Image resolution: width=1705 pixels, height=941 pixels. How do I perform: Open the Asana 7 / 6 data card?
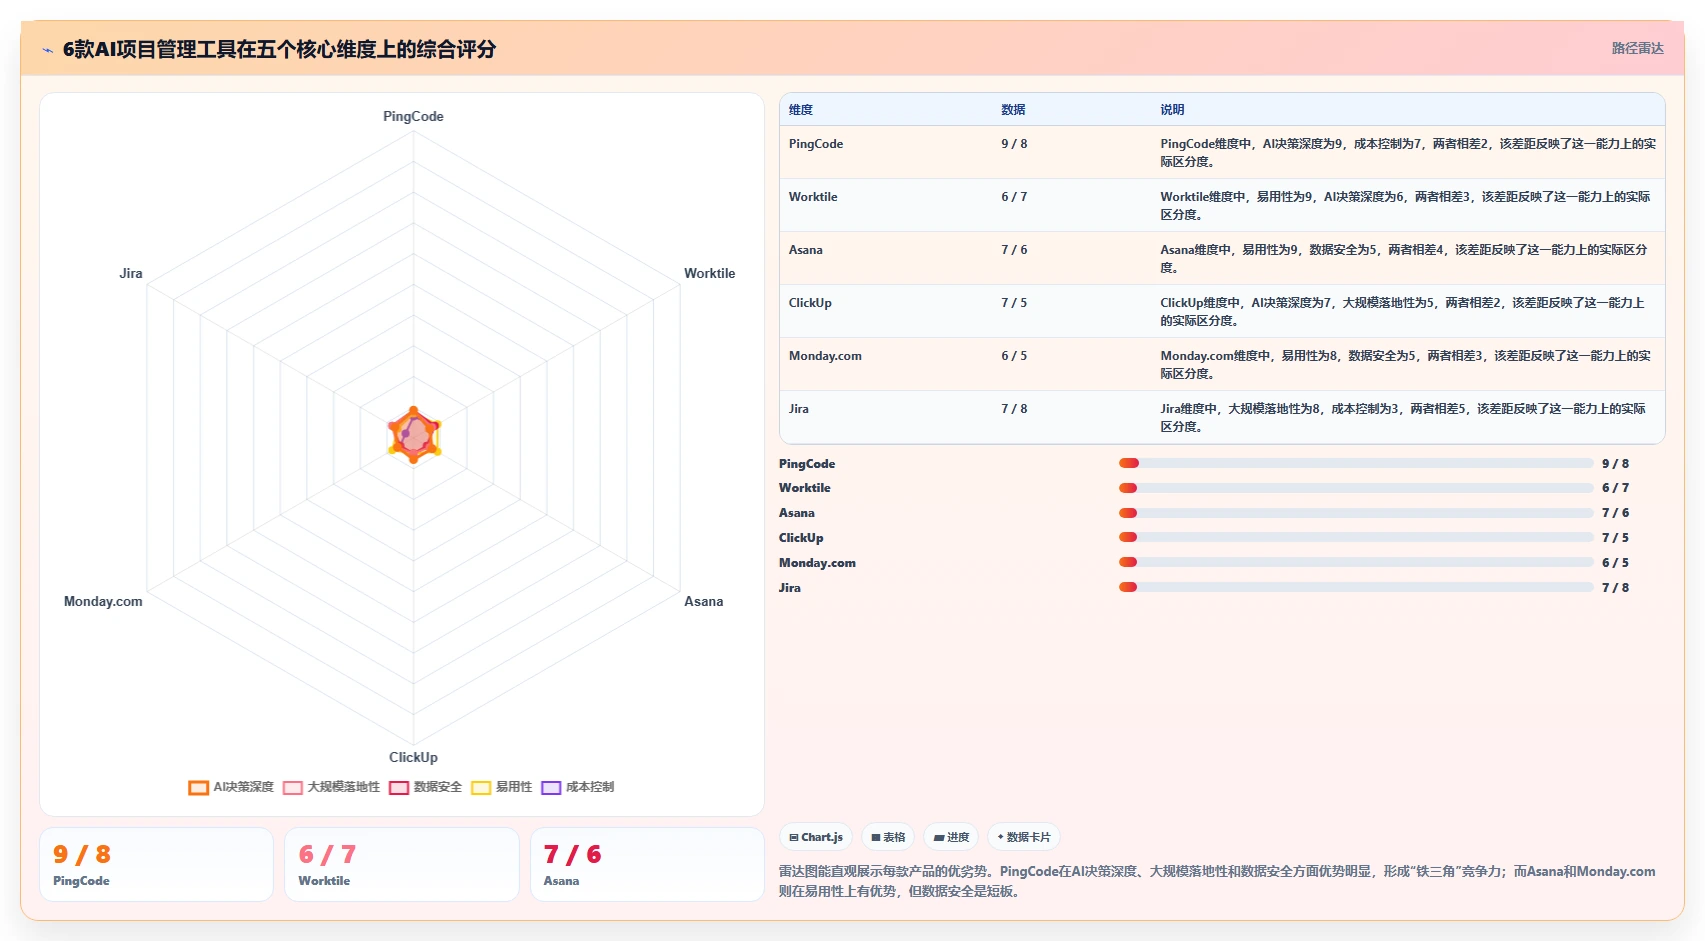click(x=647, y=865)
